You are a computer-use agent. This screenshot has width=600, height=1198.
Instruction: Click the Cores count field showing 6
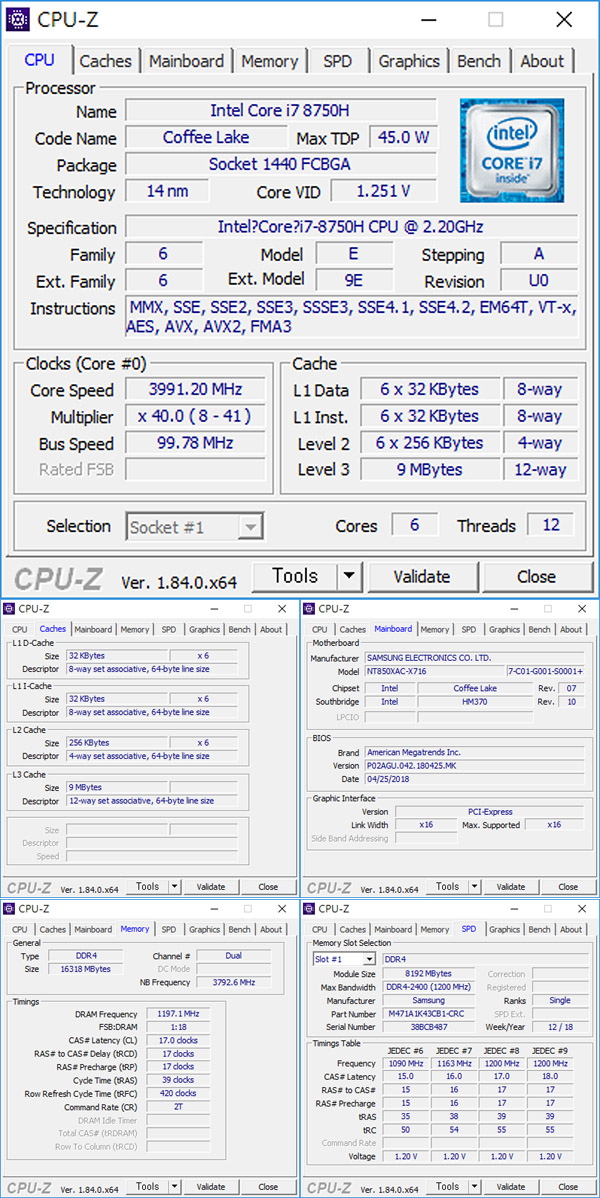click(x=415, y=525)
